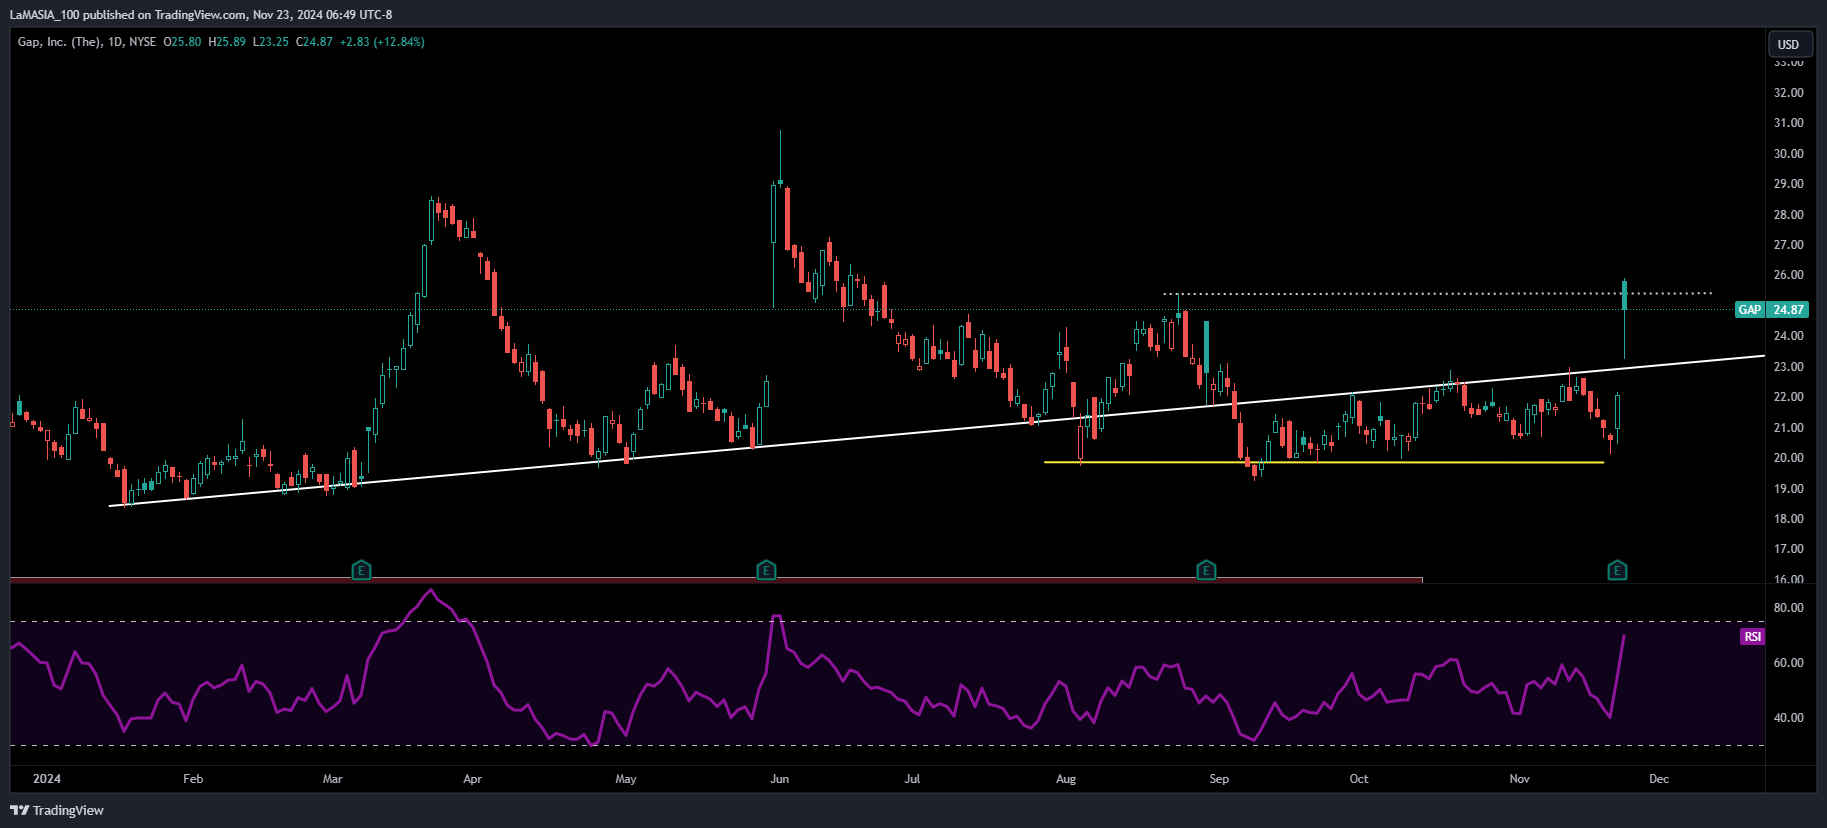This screenshot has height=828, width=1827.
Task: Click the close value C24.87
Action: pos(315,42)
